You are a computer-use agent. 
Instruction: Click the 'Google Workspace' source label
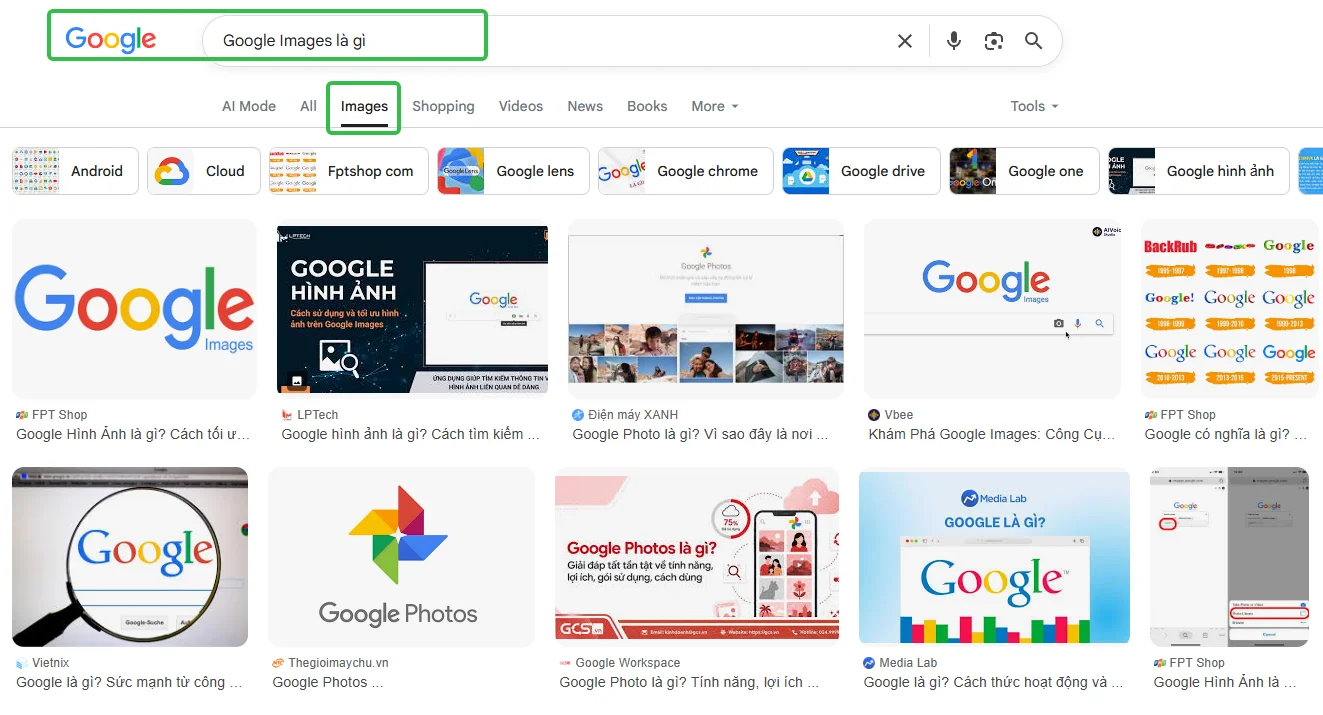(x=628, y=662)
